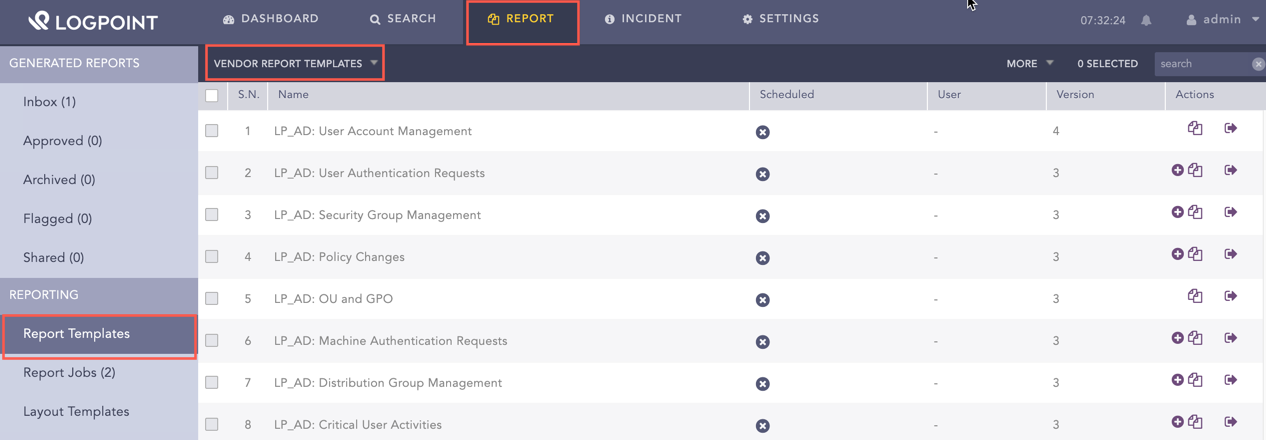This screenshot has width=1266, height=440.
Task: Clone the LP_AD: OU and GPO template
Action: [x=1195, y=296]
